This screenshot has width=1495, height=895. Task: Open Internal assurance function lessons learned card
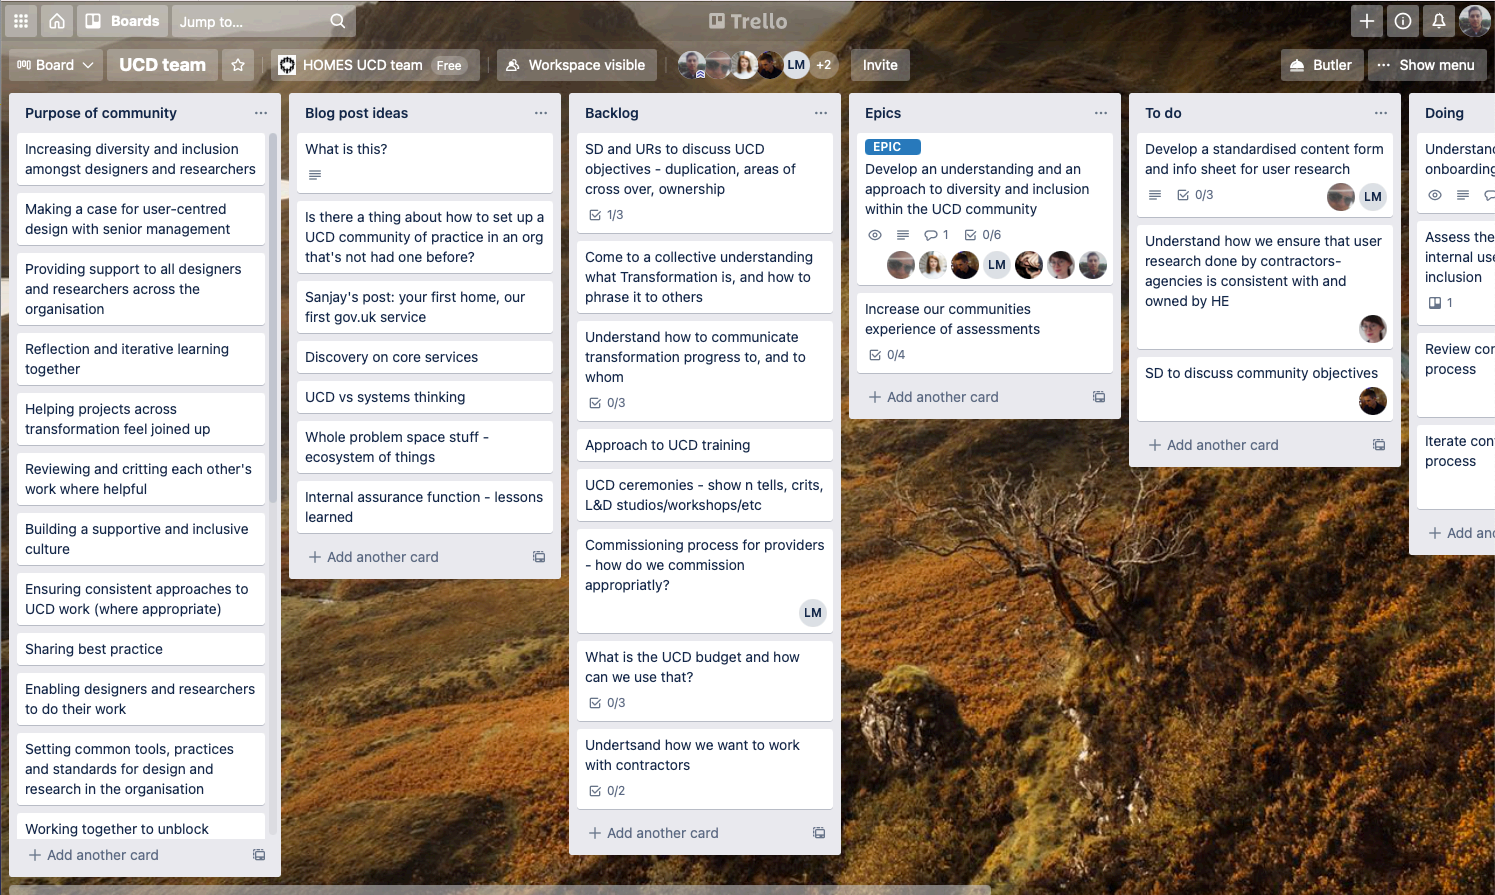pos(425,507)
